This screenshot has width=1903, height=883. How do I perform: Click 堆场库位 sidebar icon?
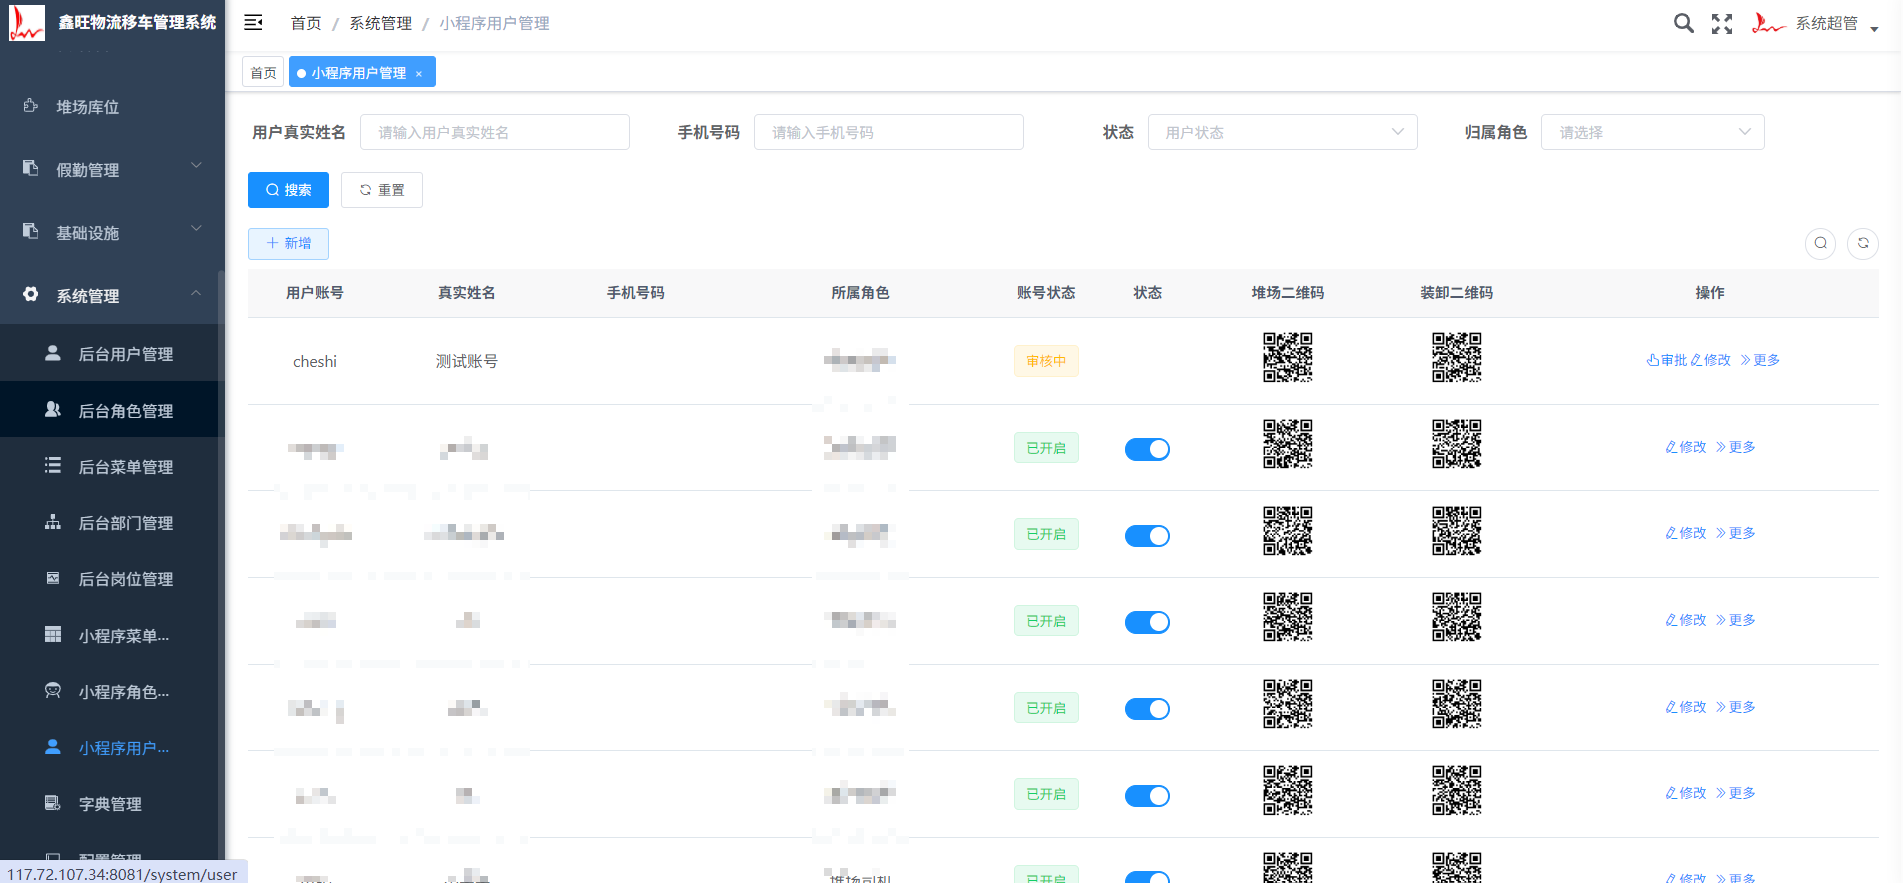[31, 106]
